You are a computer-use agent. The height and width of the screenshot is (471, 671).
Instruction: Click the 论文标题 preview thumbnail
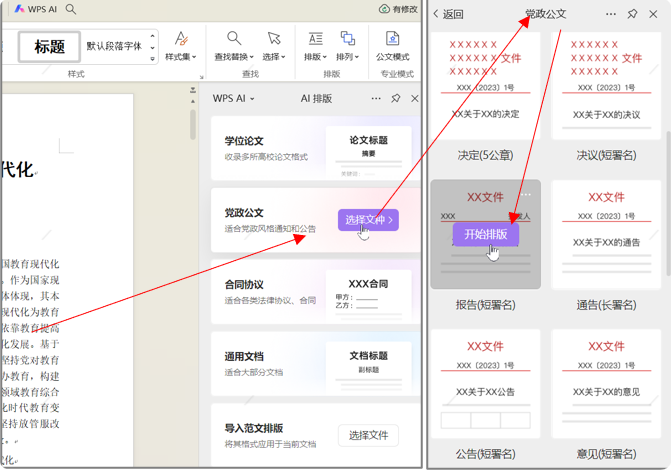point(368,152)
